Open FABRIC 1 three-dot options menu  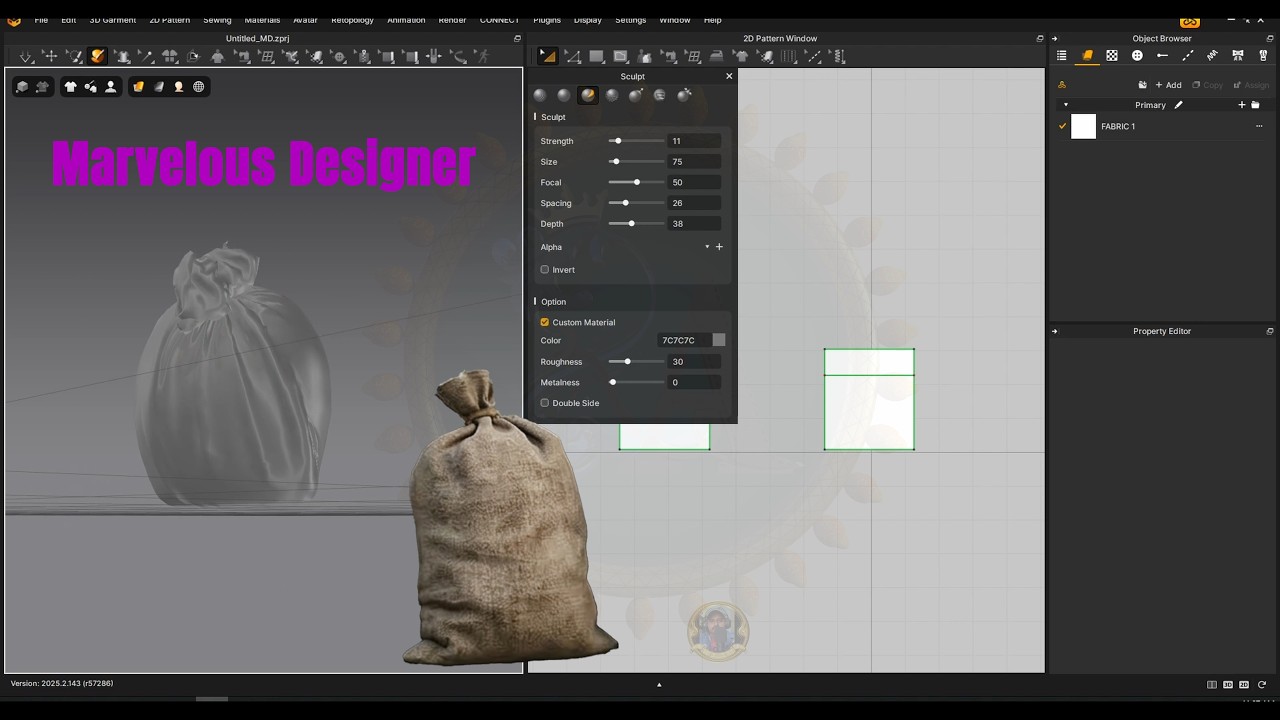tap(1259, 127)
